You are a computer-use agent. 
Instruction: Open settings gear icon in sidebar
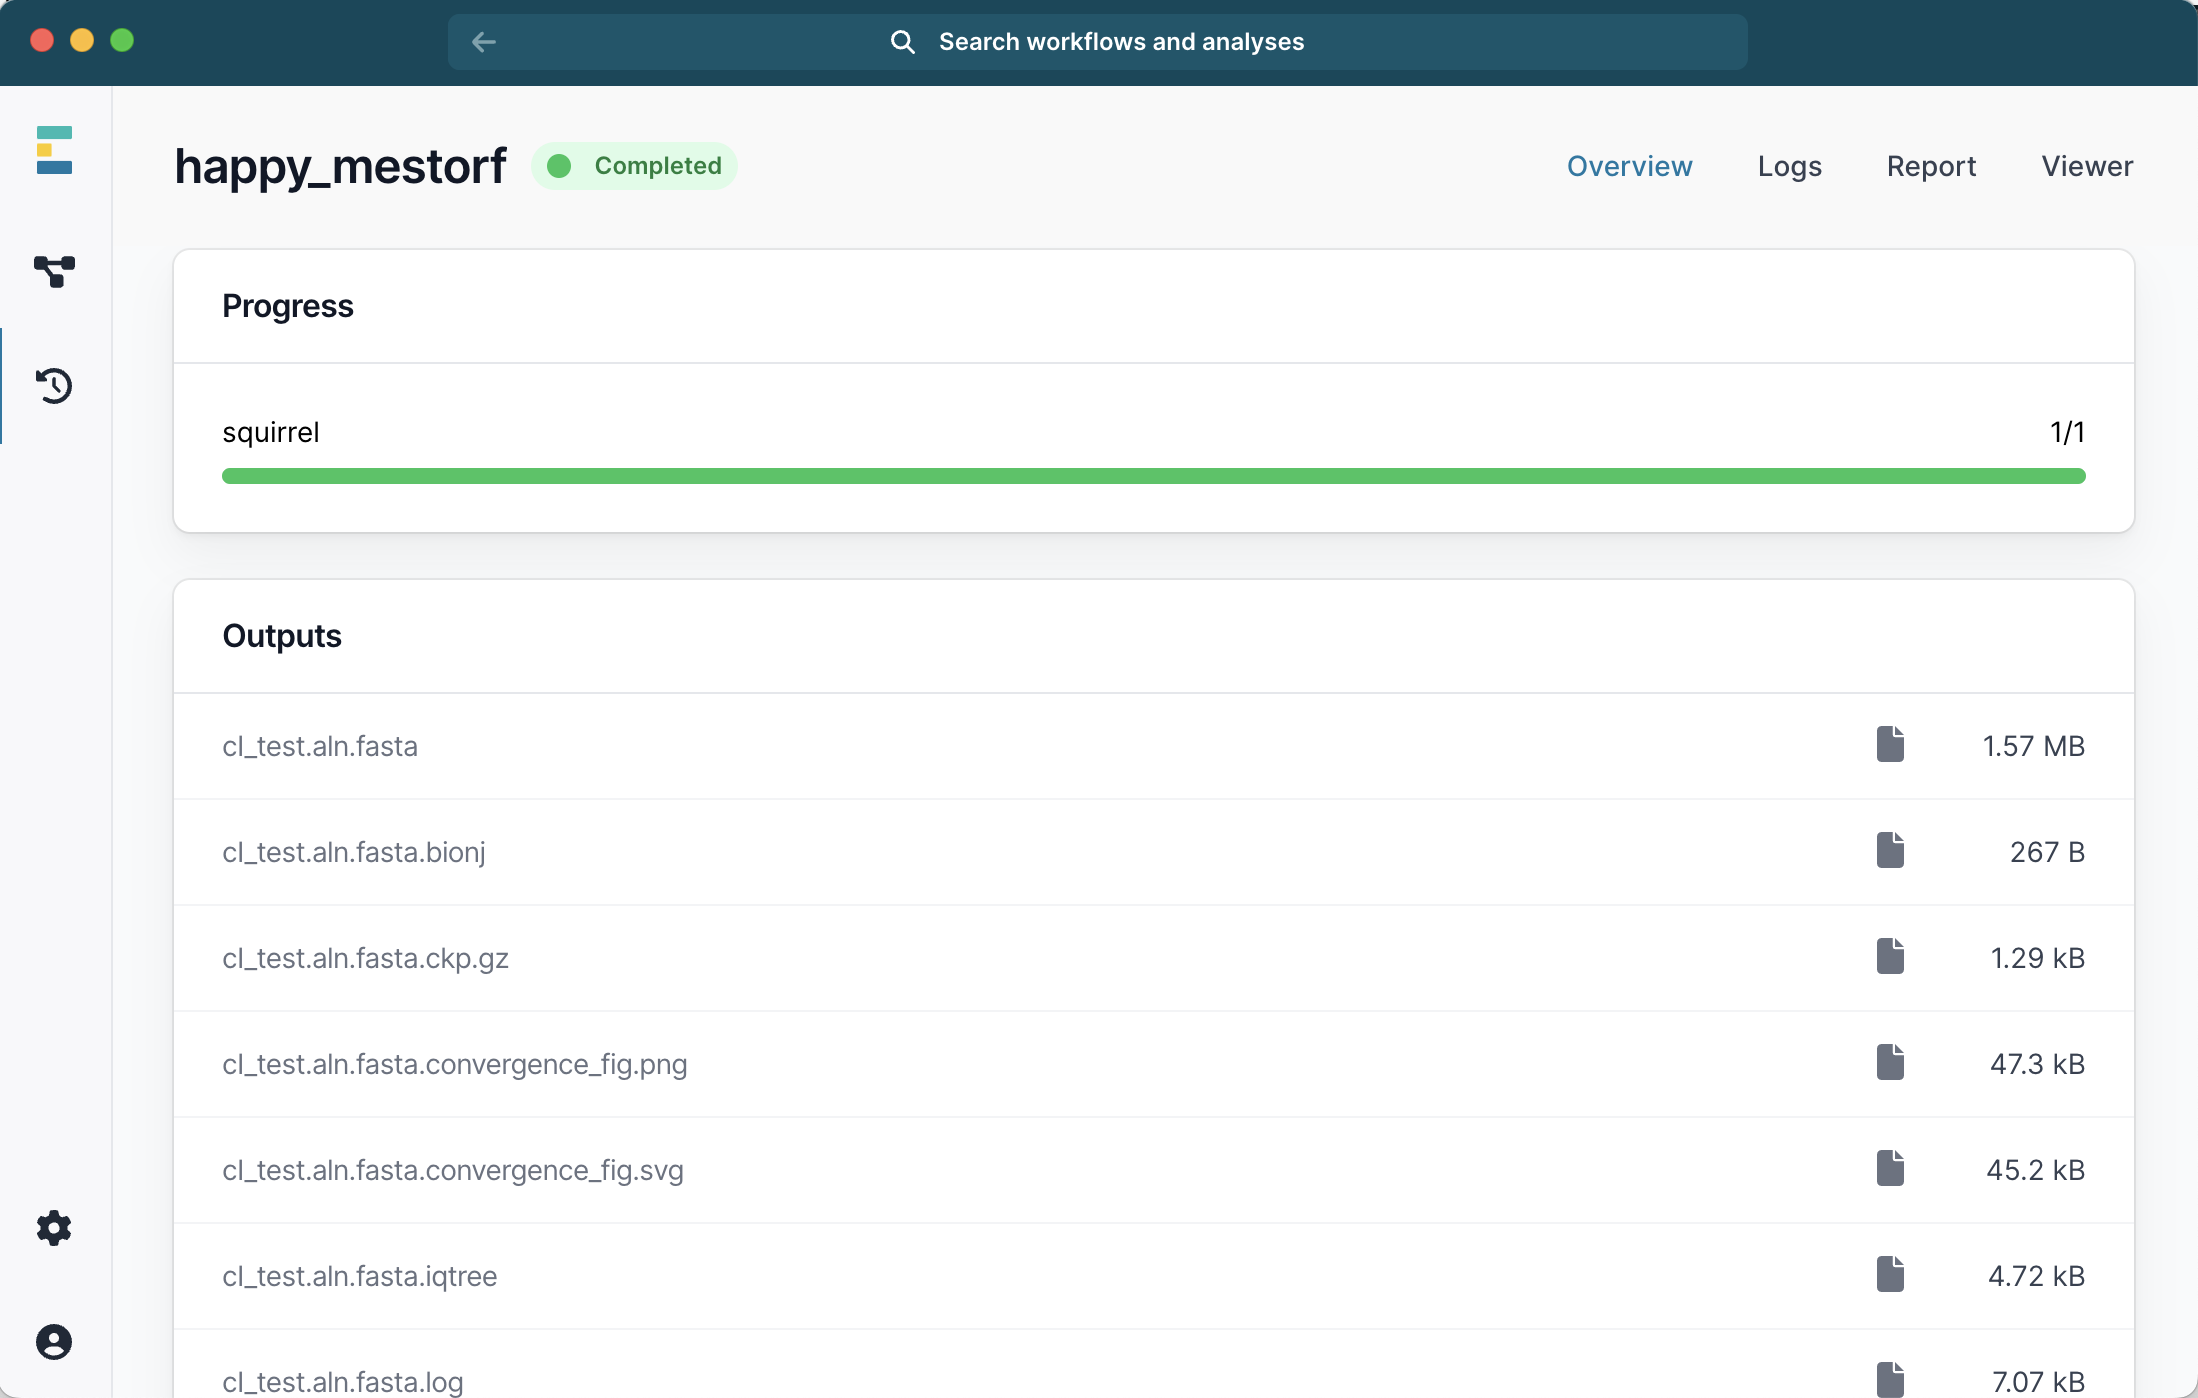click(54, 1228)
